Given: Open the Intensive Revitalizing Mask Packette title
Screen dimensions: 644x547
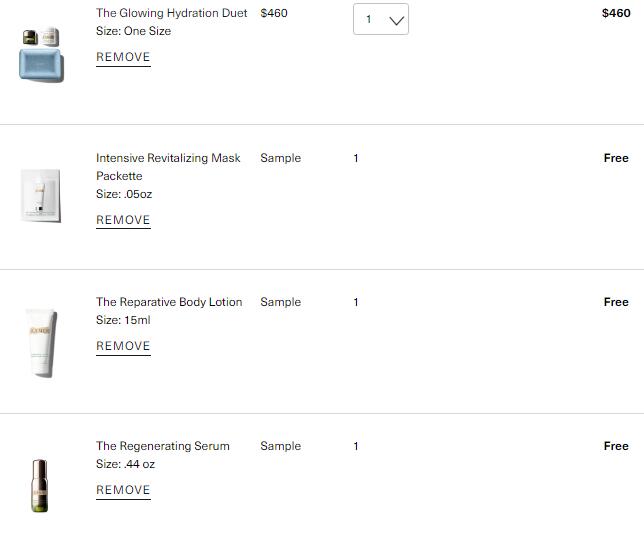Looking at the screenshot, I should click(x=168, y=167).
